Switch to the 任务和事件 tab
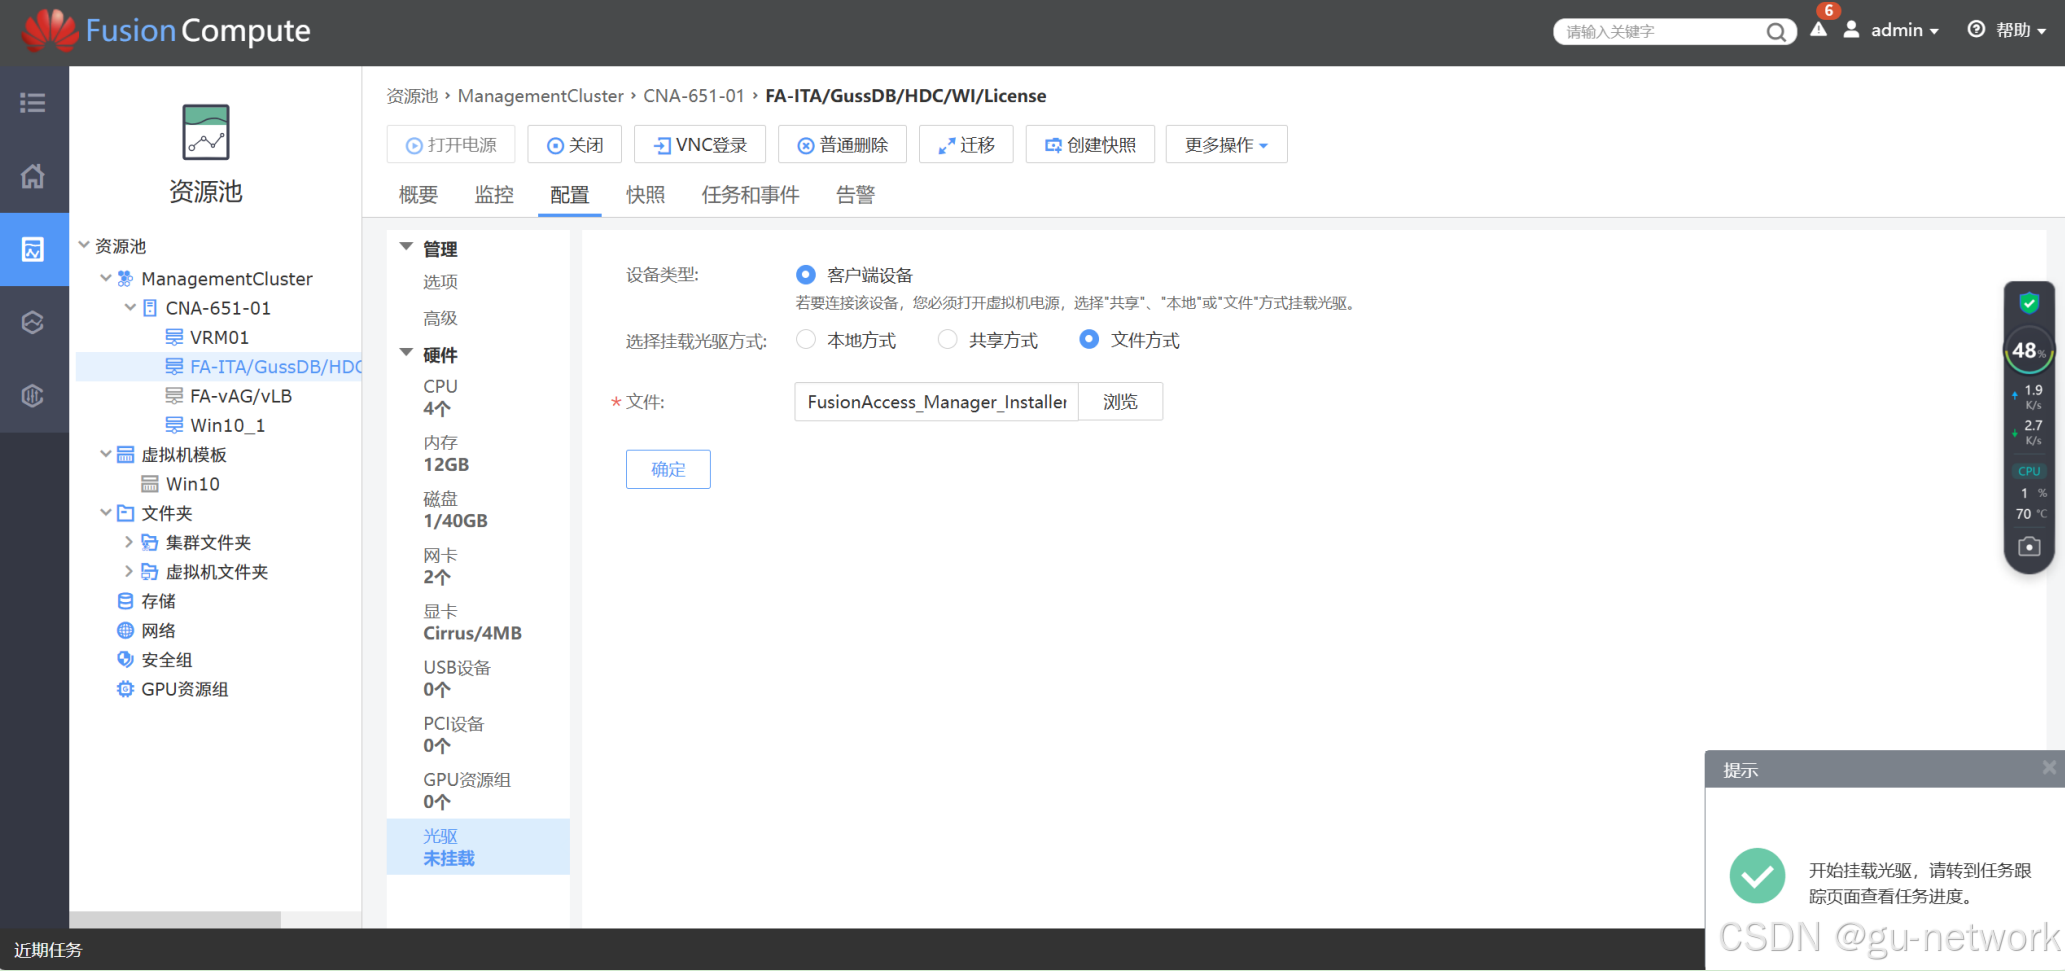The height and width of the screenshot is (971, 2065). [x=750, y=195]
